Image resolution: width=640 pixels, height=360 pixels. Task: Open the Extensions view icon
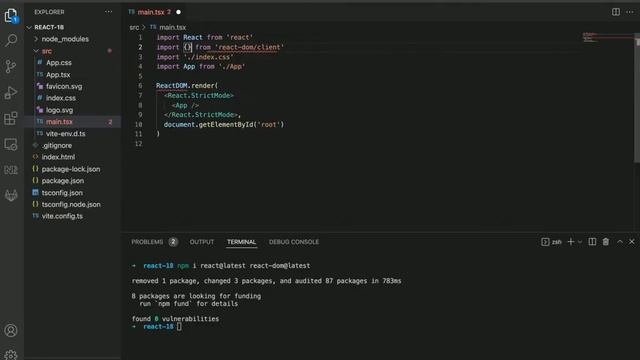coord(11,118)
